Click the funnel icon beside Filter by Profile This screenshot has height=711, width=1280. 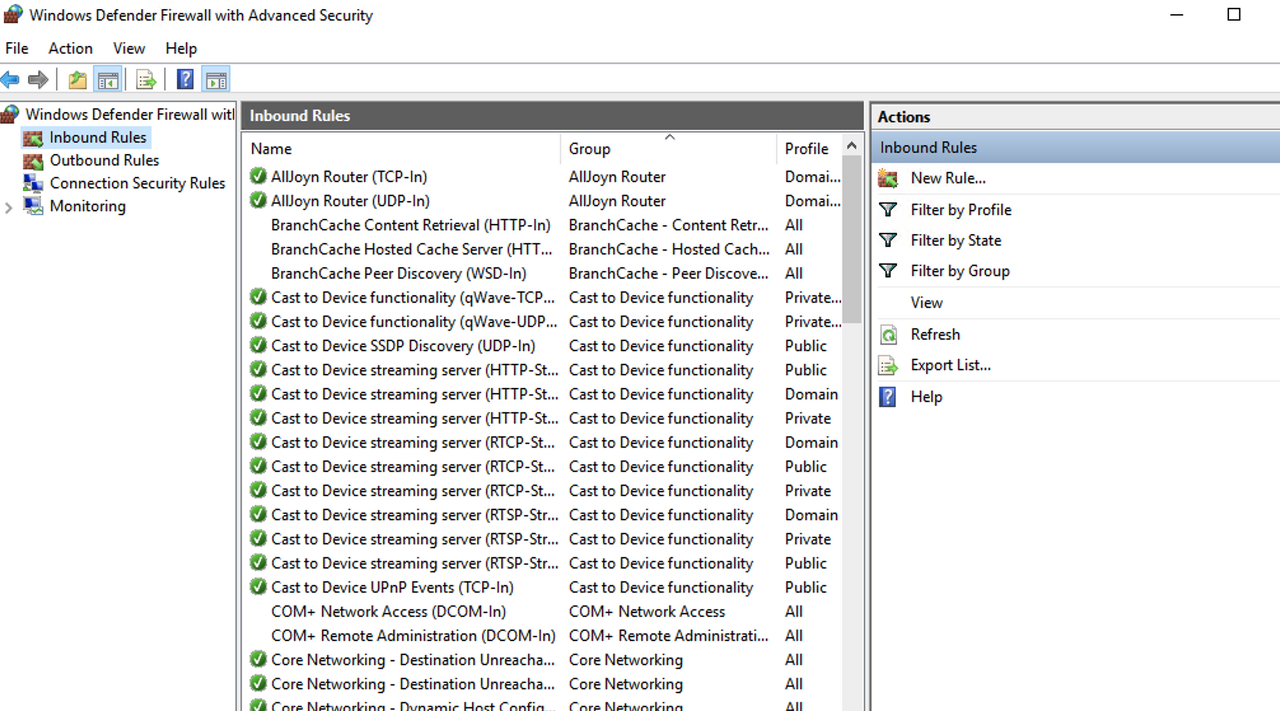(888, 209)
